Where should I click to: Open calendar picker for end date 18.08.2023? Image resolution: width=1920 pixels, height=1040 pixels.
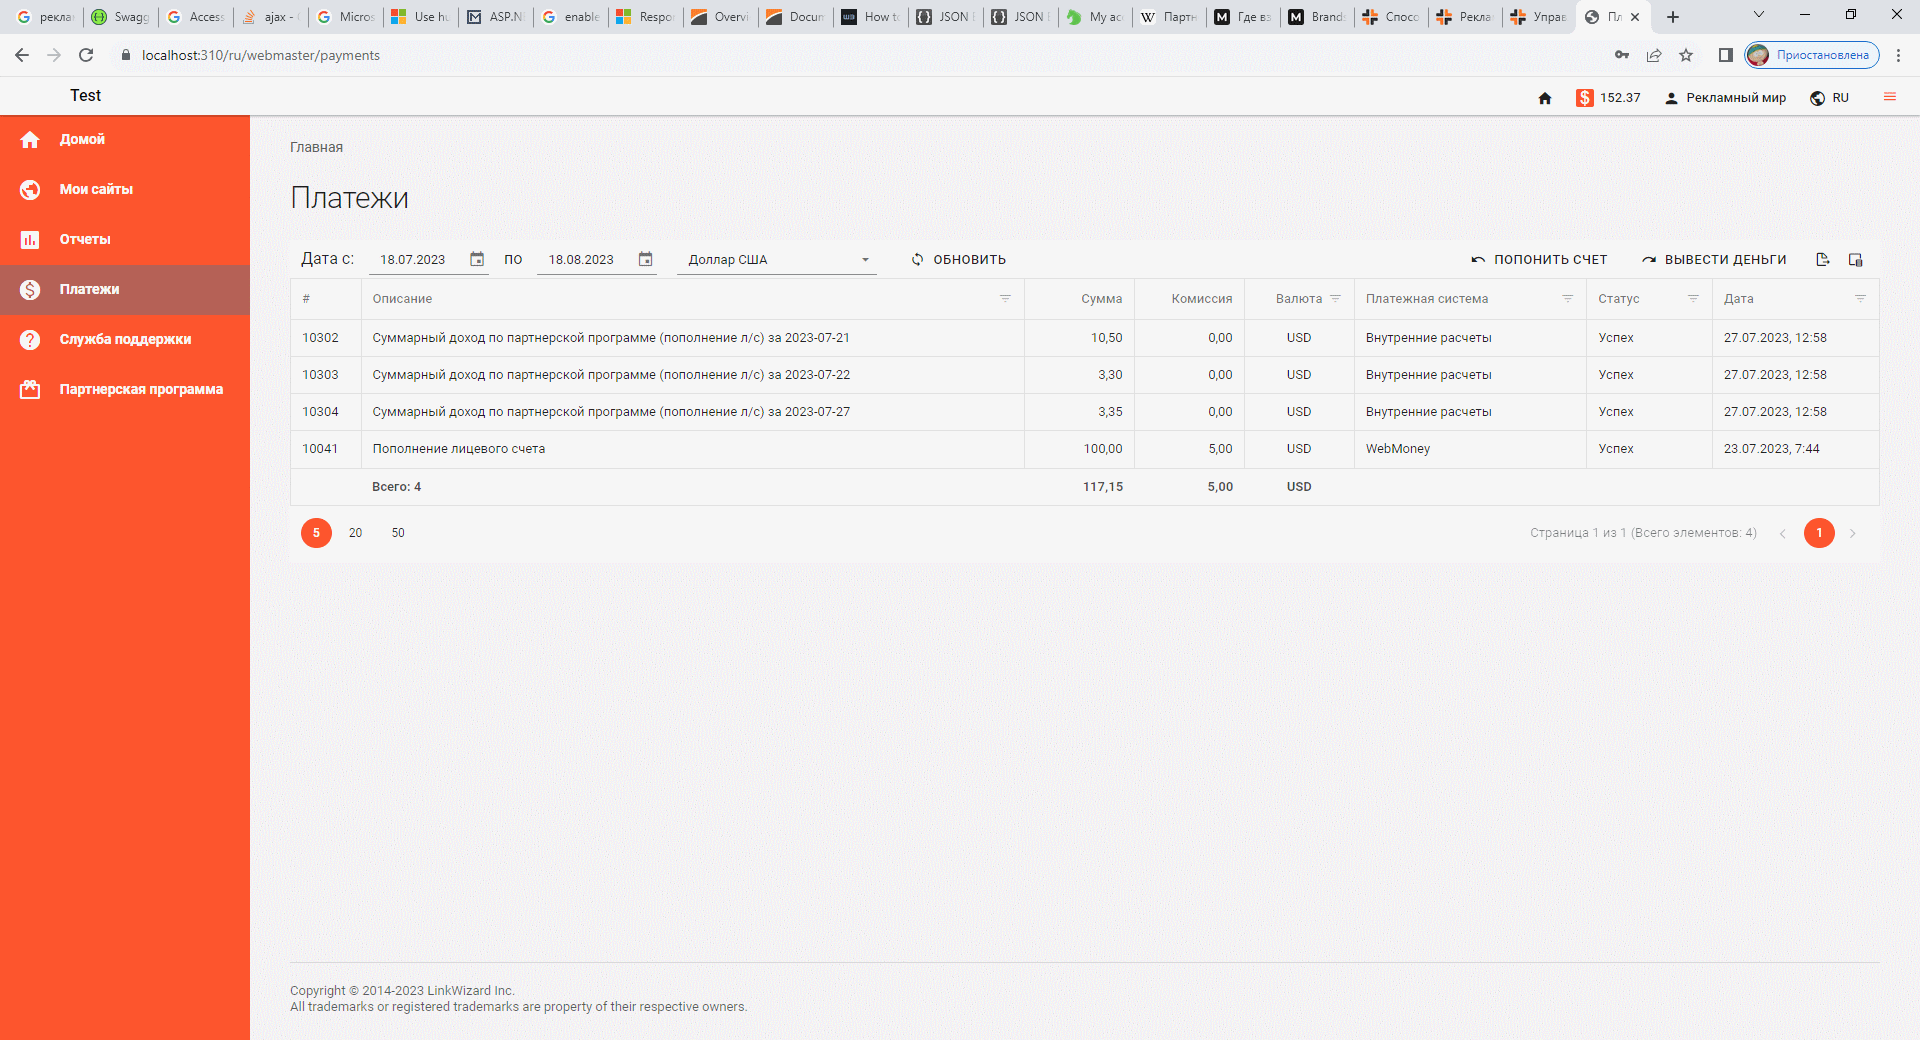click(645, 260)
